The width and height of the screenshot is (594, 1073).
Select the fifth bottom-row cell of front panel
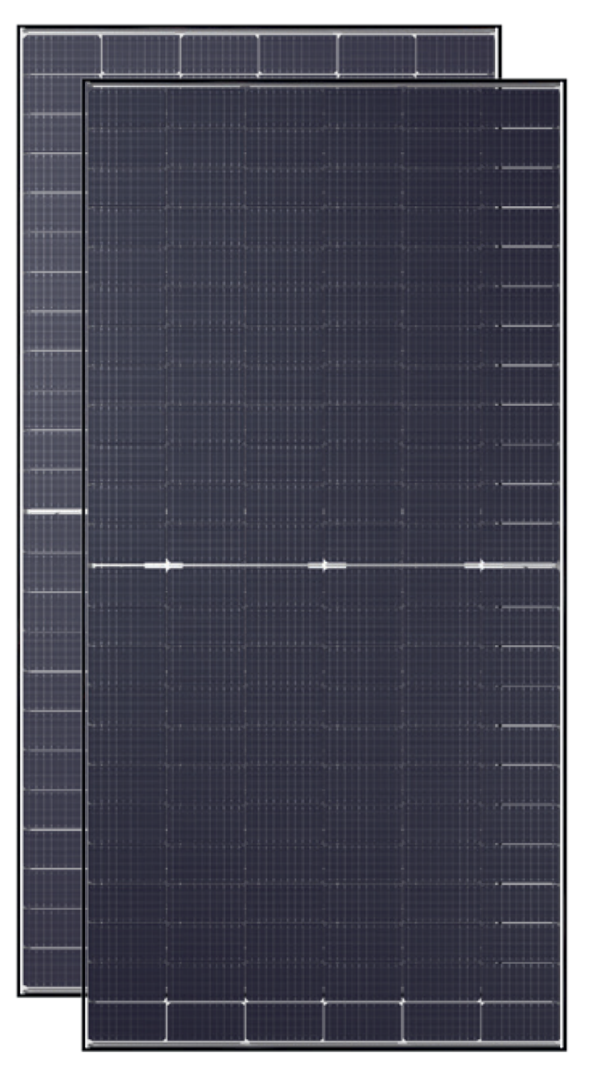(441, 1022)
